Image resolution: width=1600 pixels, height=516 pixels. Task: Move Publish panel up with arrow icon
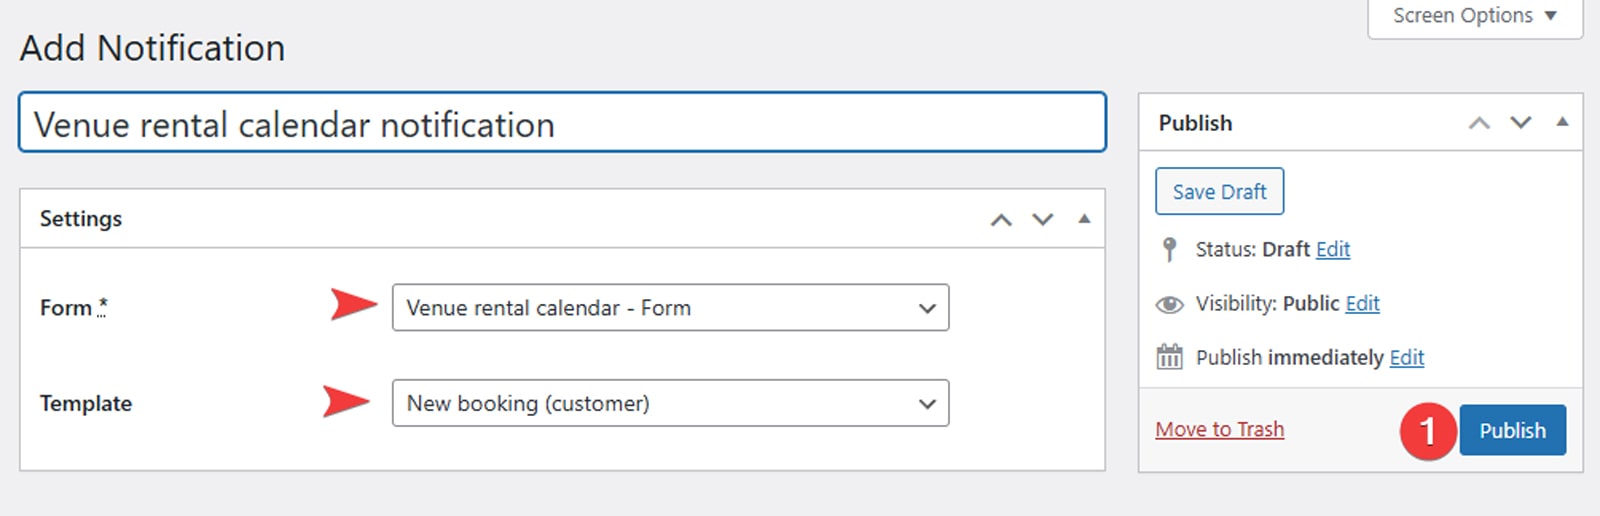[1479, 123]
